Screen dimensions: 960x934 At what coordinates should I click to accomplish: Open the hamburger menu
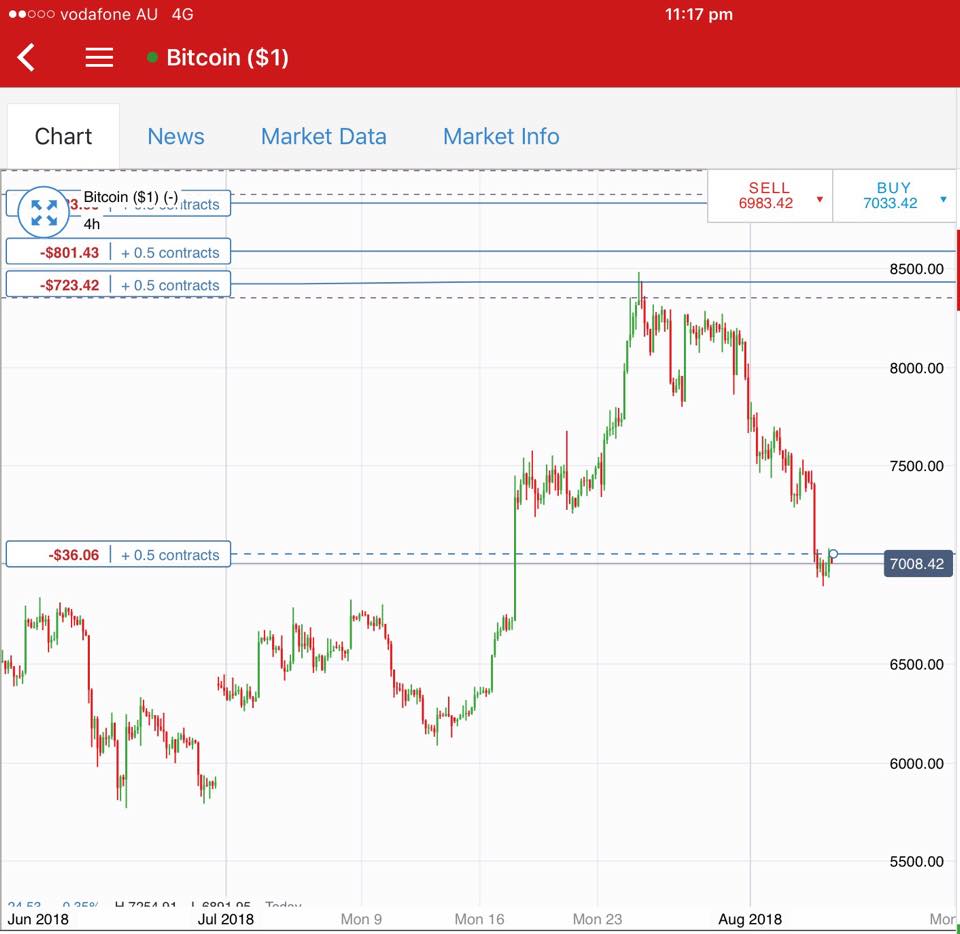click(99, 58)
